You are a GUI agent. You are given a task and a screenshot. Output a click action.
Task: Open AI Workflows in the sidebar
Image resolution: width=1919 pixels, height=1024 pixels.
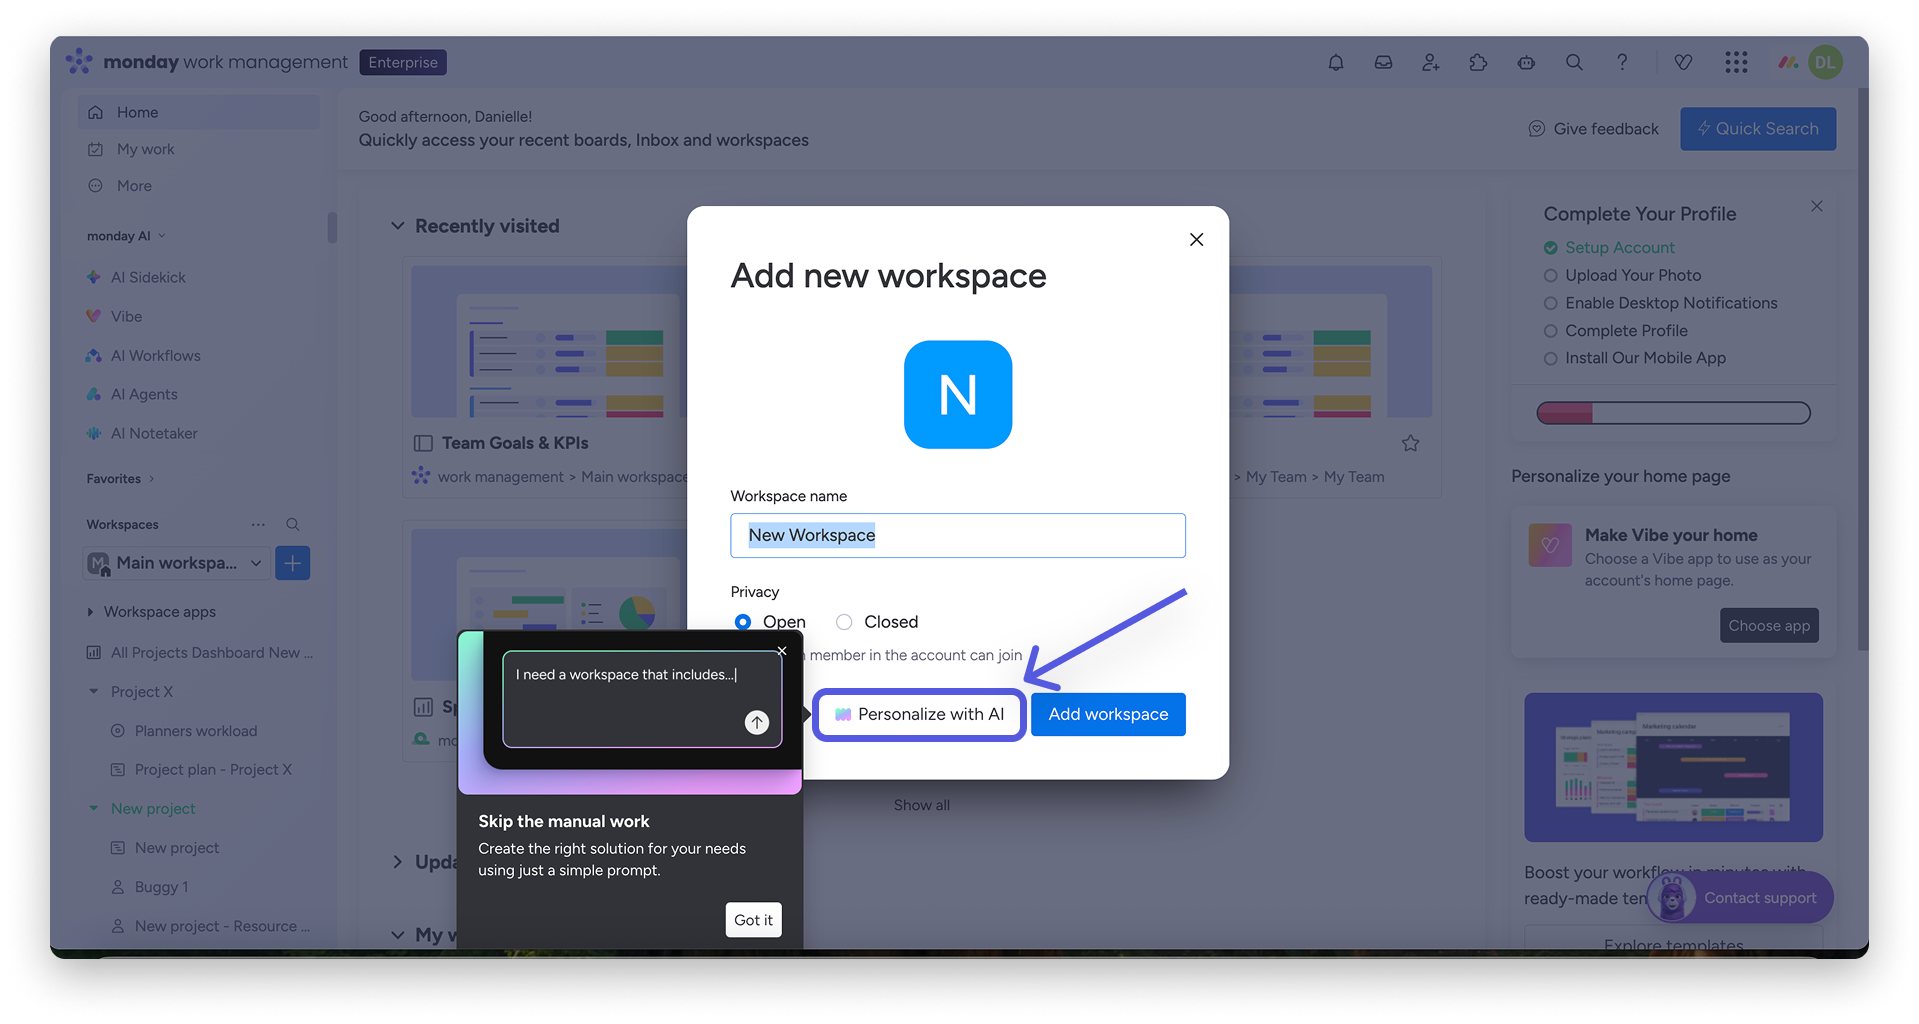[x=155, y=355]
